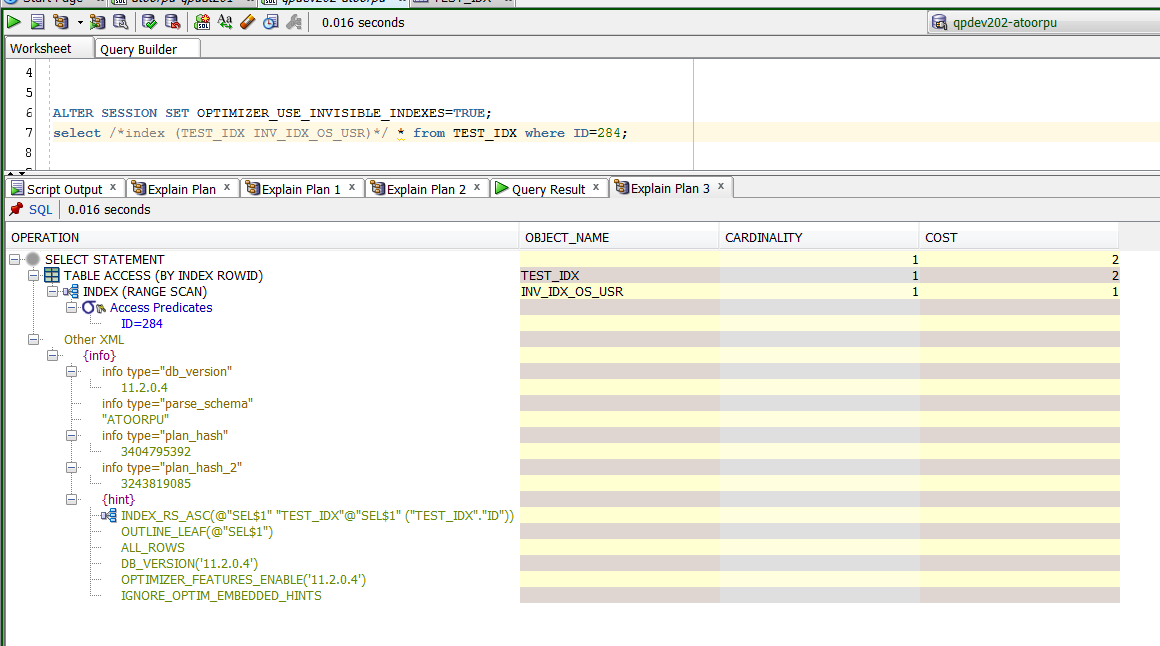Click the red pin icon beside SQL
This screenshot has width=1160, height=646.
tap(16, 209)
